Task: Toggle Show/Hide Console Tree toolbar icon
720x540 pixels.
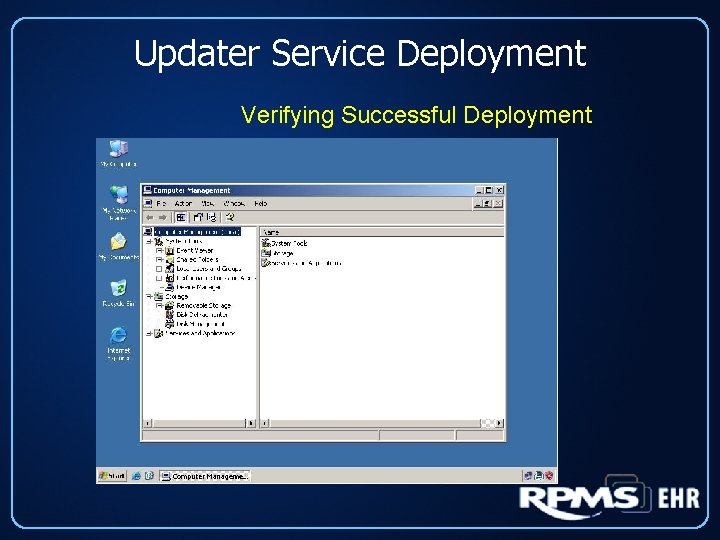Action: (181, 217)
